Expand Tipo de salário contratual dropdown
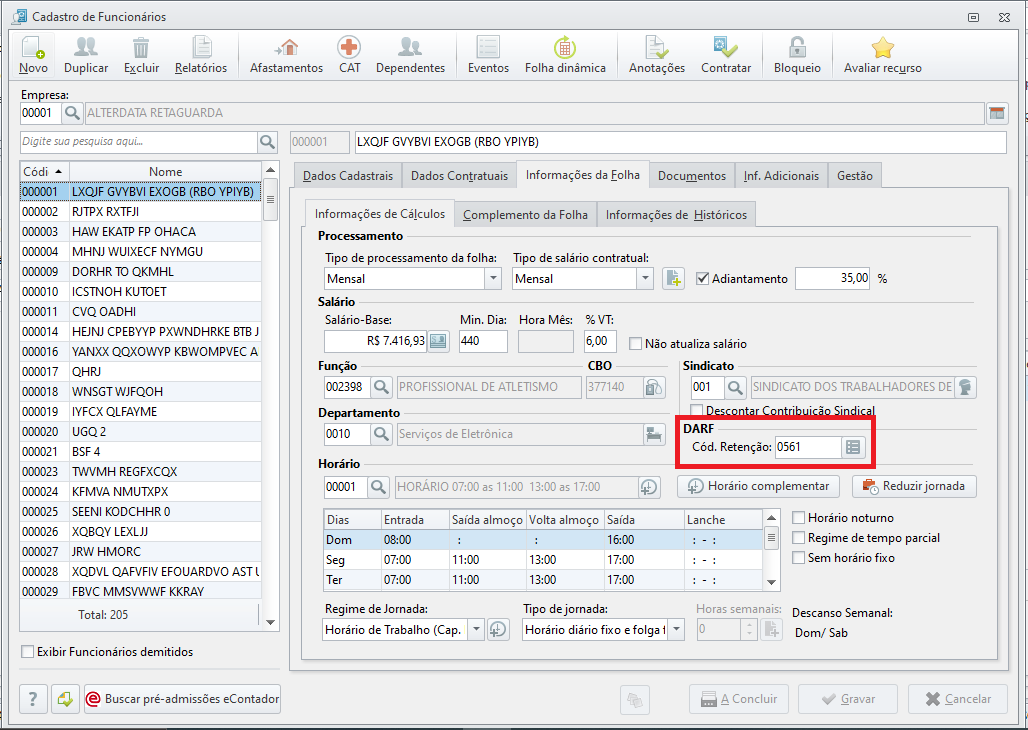This screenshot has width=1028, height=730. click(x=645, y=279)
